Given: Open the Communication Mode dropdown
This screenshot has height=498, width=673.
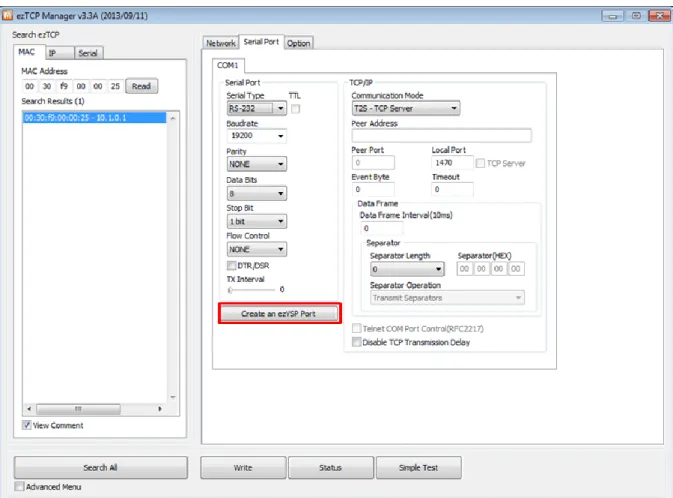Looking at the screenshot, I should 406,108.
